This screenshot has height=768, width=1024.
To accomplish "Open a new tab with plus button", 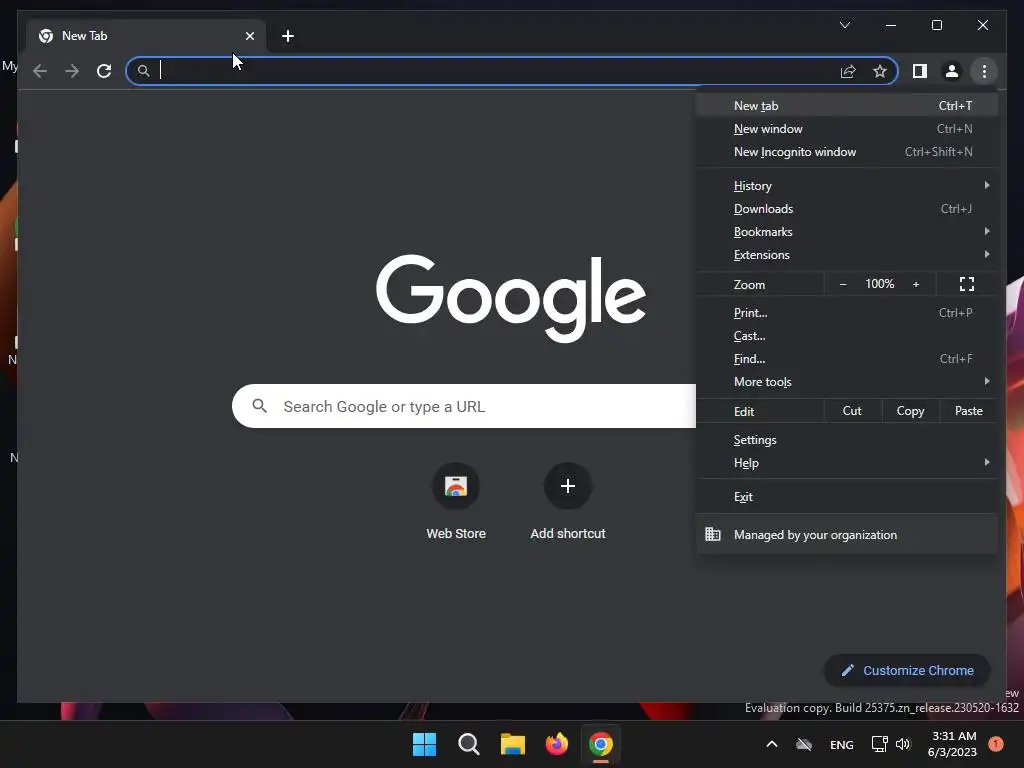I will coord(288,36).
